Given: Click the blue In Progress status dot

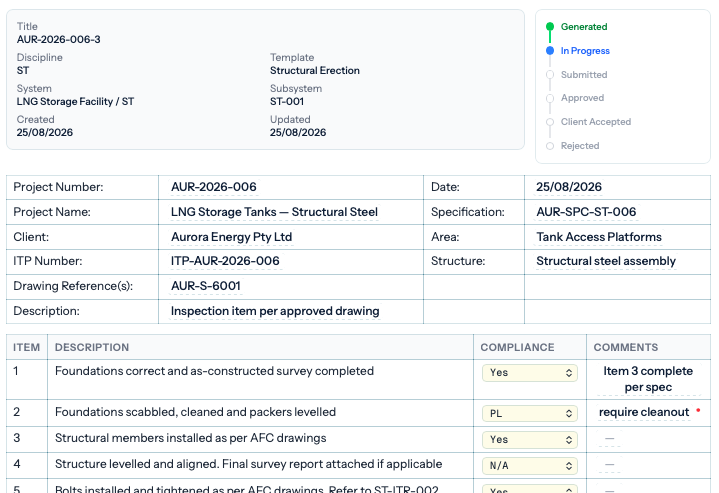Looking at the screenshot, I should [x=550, y=50].
